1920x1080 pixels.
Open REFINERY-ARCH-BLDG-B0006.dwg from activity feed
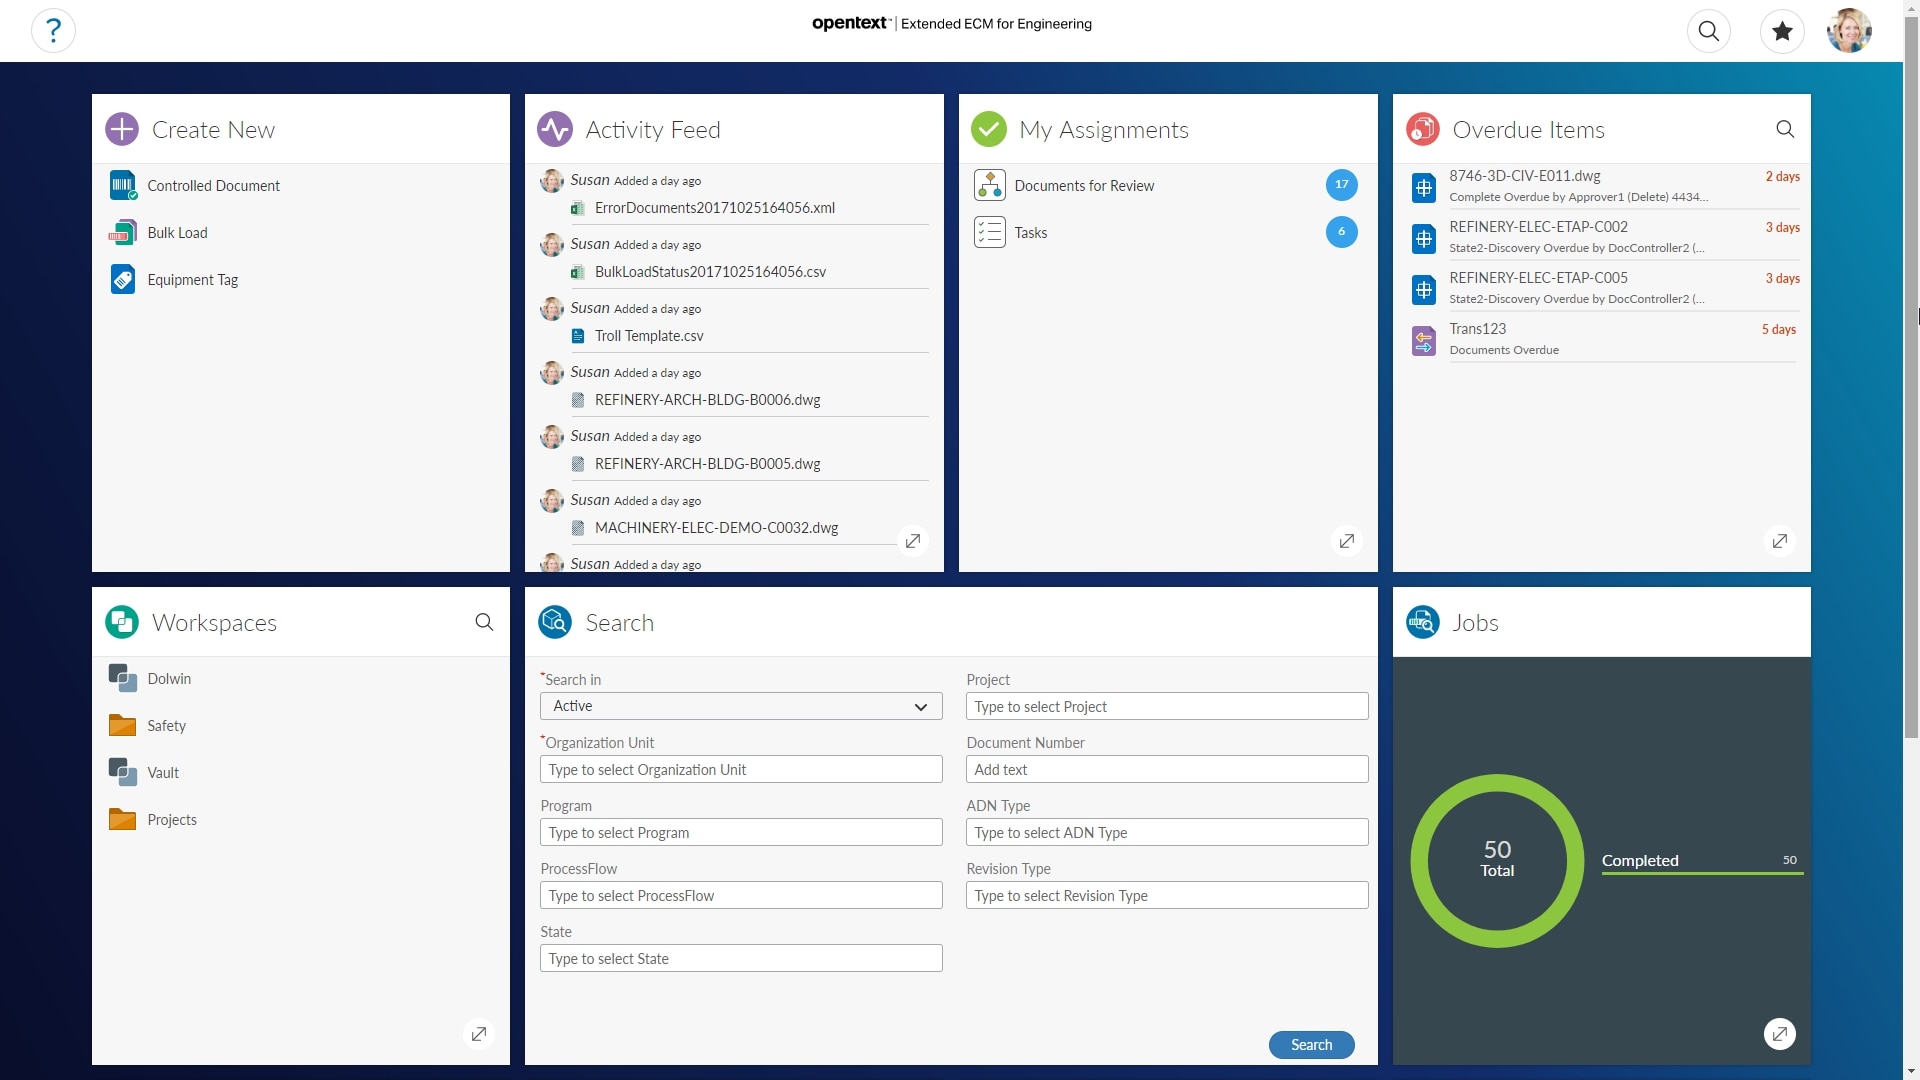(x=707, y=399)
